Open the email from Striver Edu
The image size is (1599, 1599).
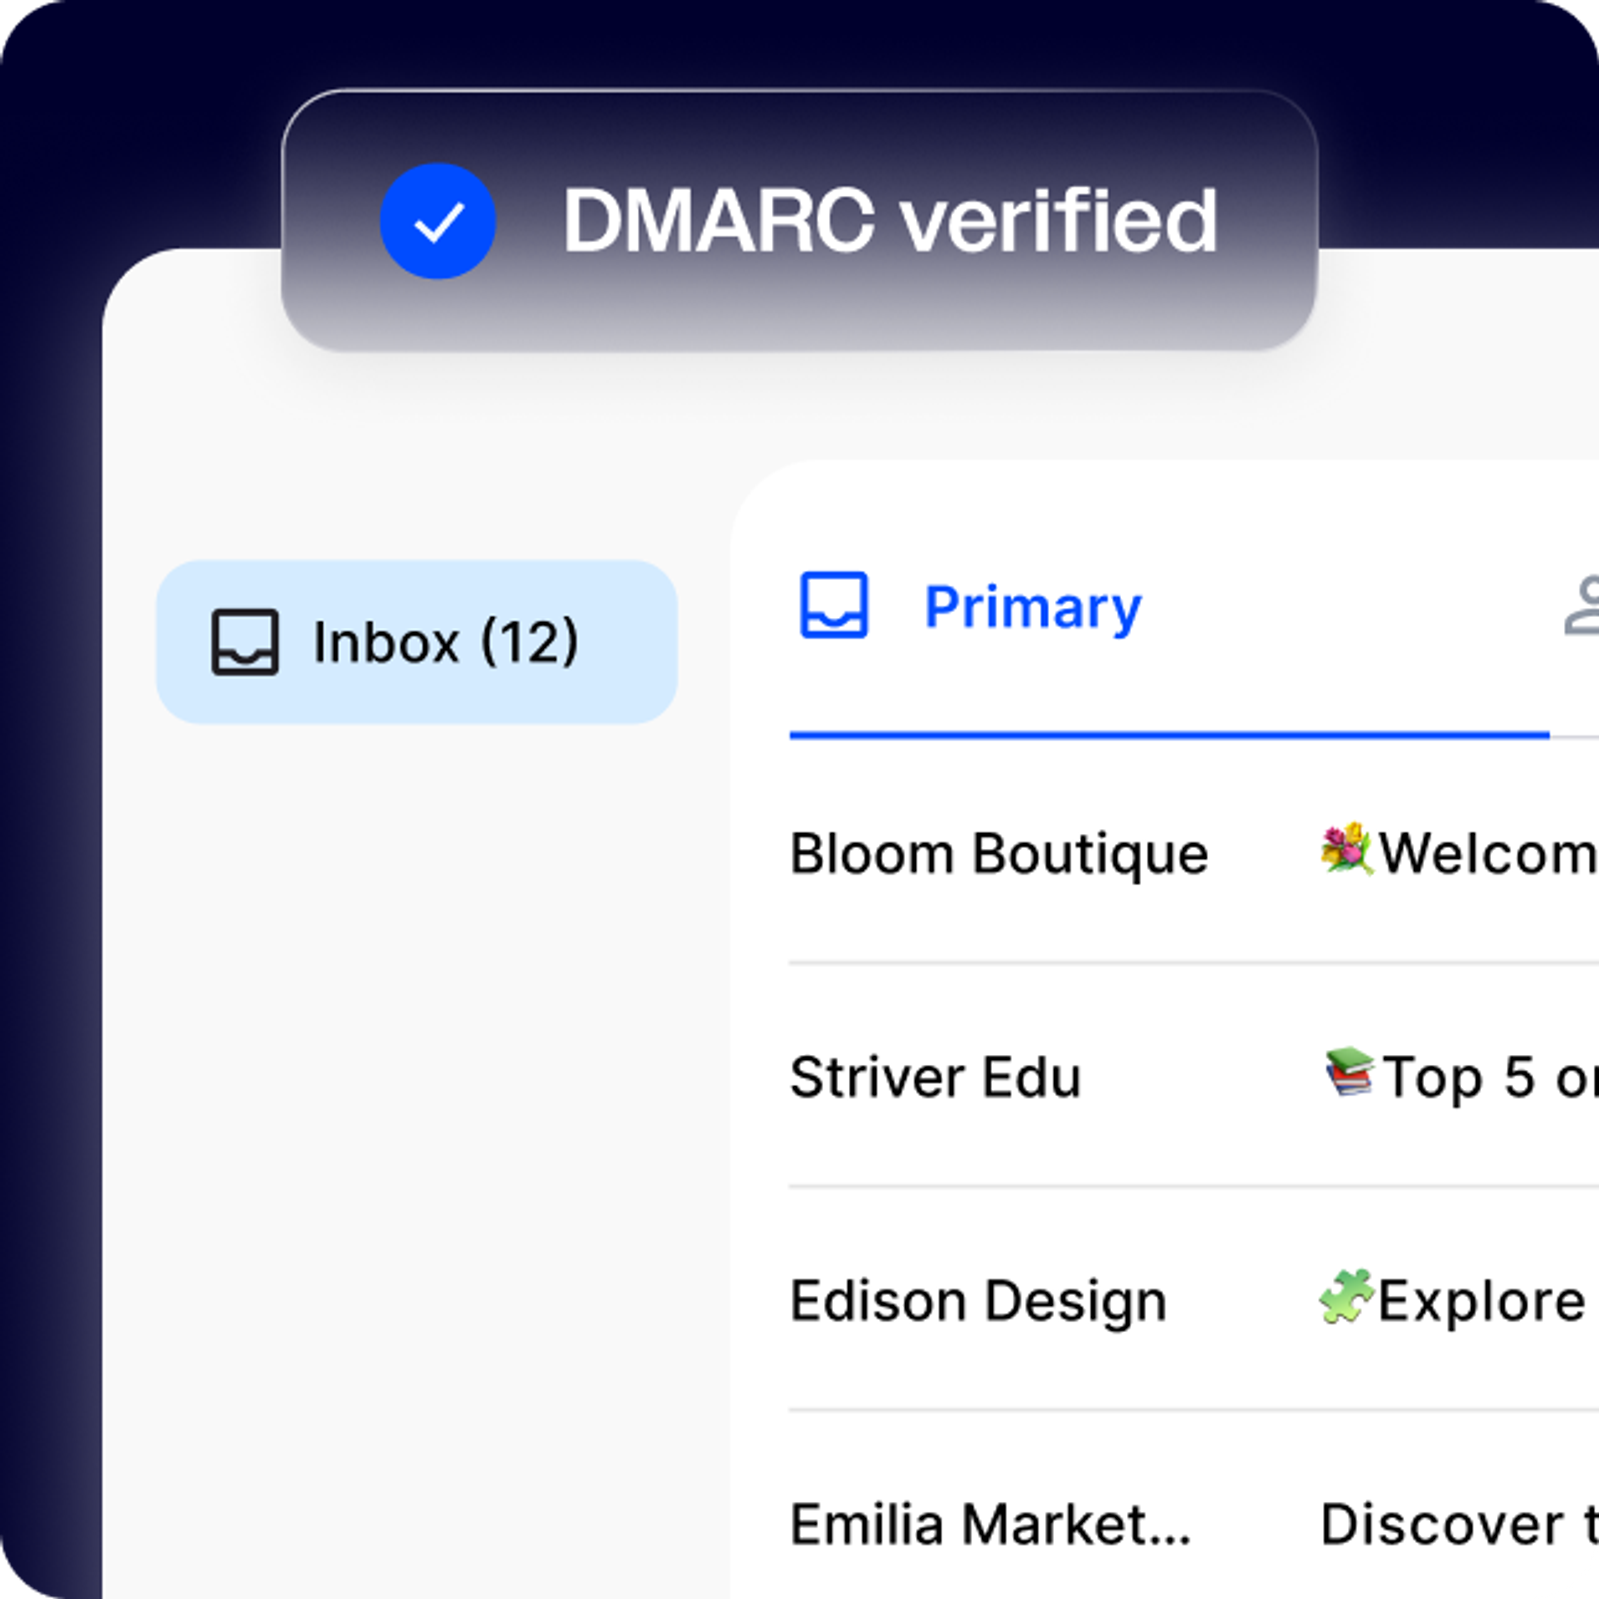[935, 1078]
